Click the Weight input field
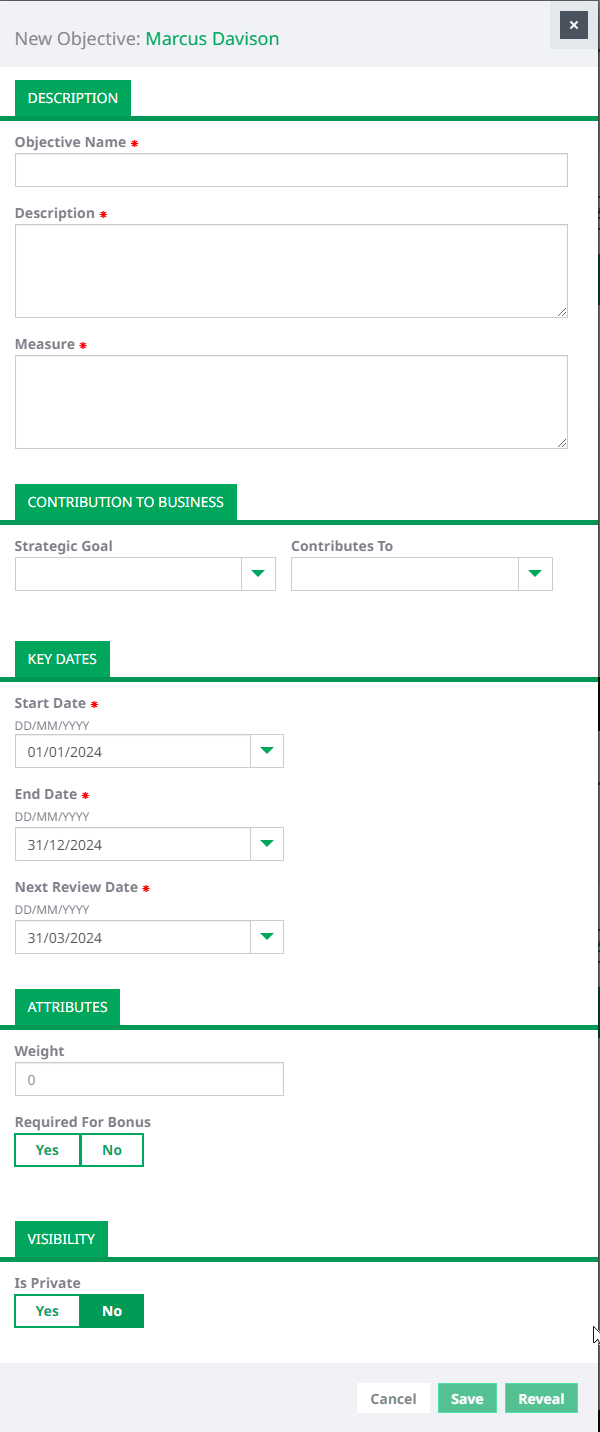Image resolution: width=600 pixels, height=1432 pixels. 149,1079
